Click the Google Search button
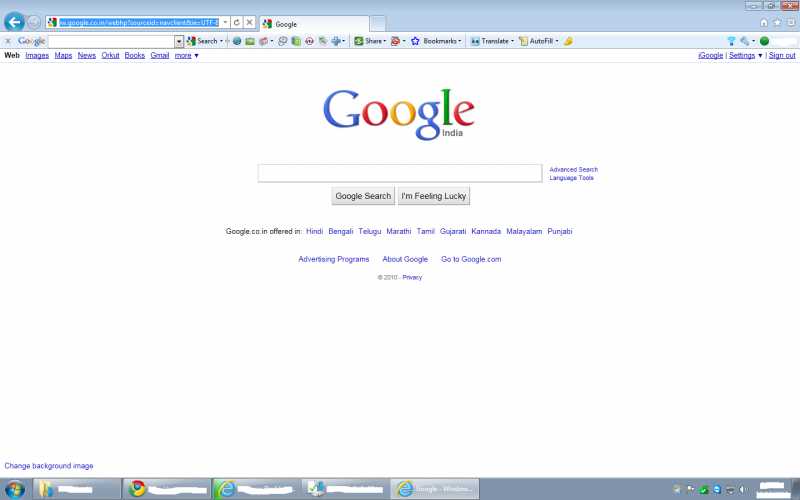This screenshot has height=500, width=800. tap(363, 196)
